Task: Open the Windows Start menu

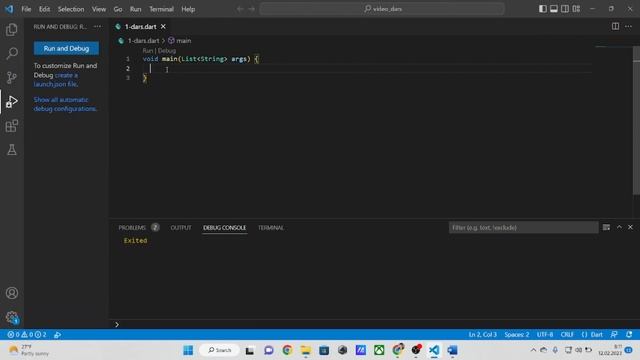Action: pyautogui.click(x=188, y=350)
